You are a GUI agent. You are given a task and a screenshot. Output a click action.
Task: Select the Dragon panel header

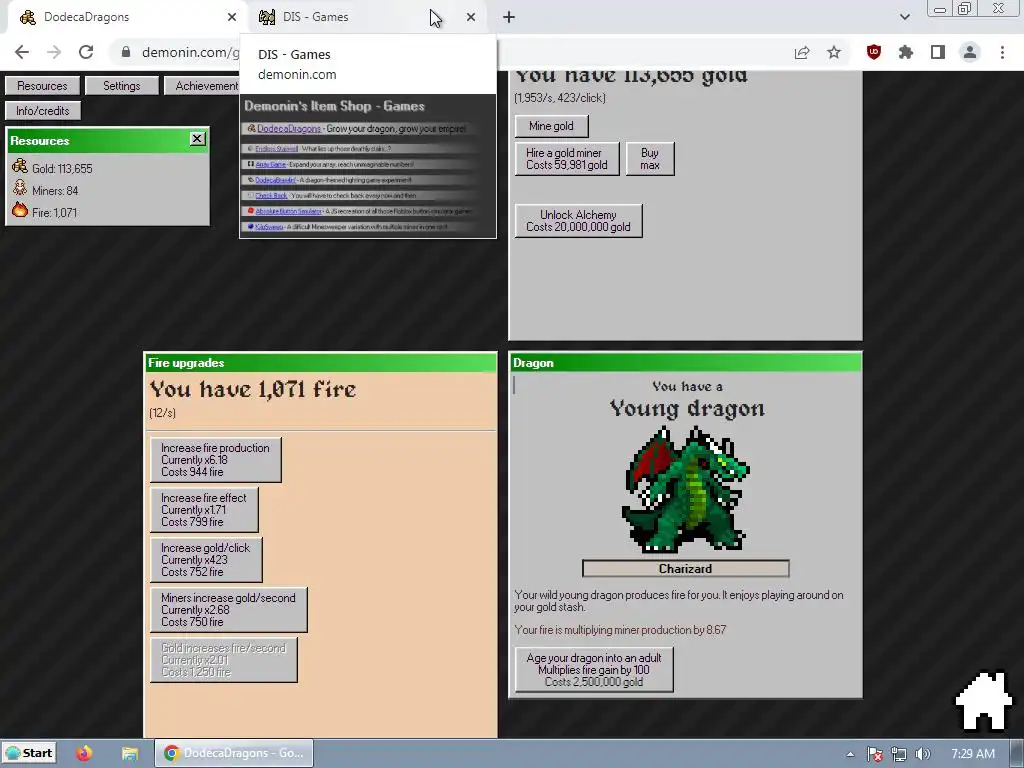click(x=685, y=363)
